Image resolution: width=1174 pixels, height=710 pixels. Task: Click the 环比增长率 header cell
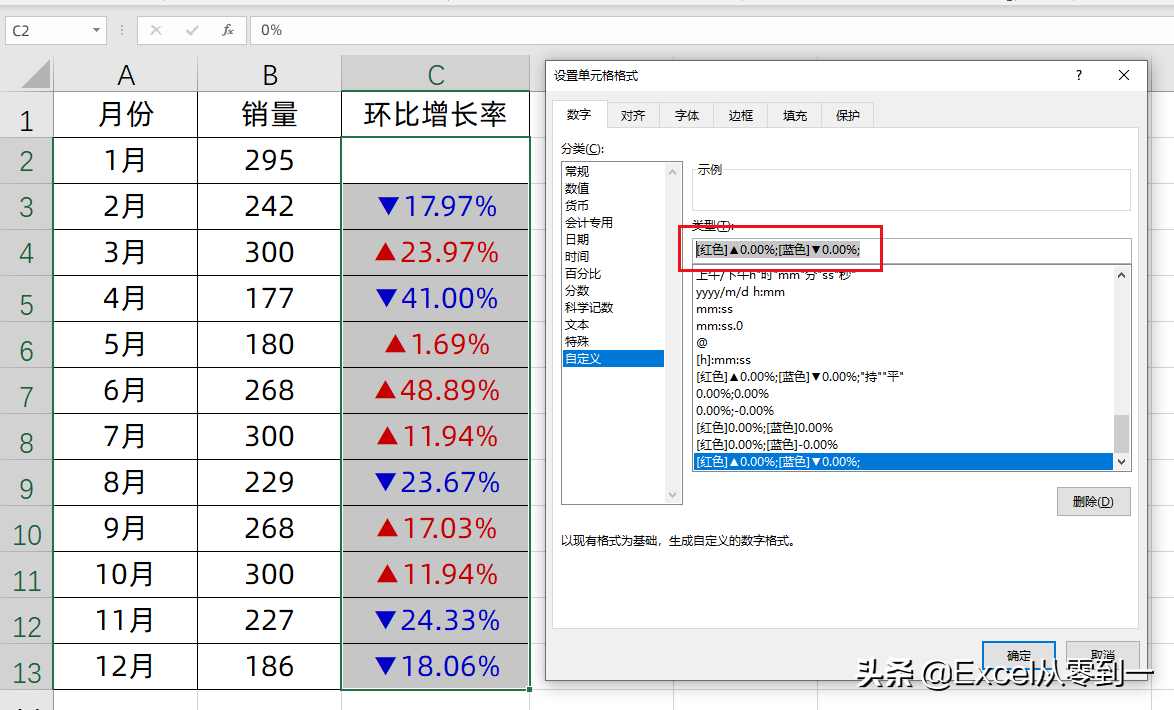point(436,115)
